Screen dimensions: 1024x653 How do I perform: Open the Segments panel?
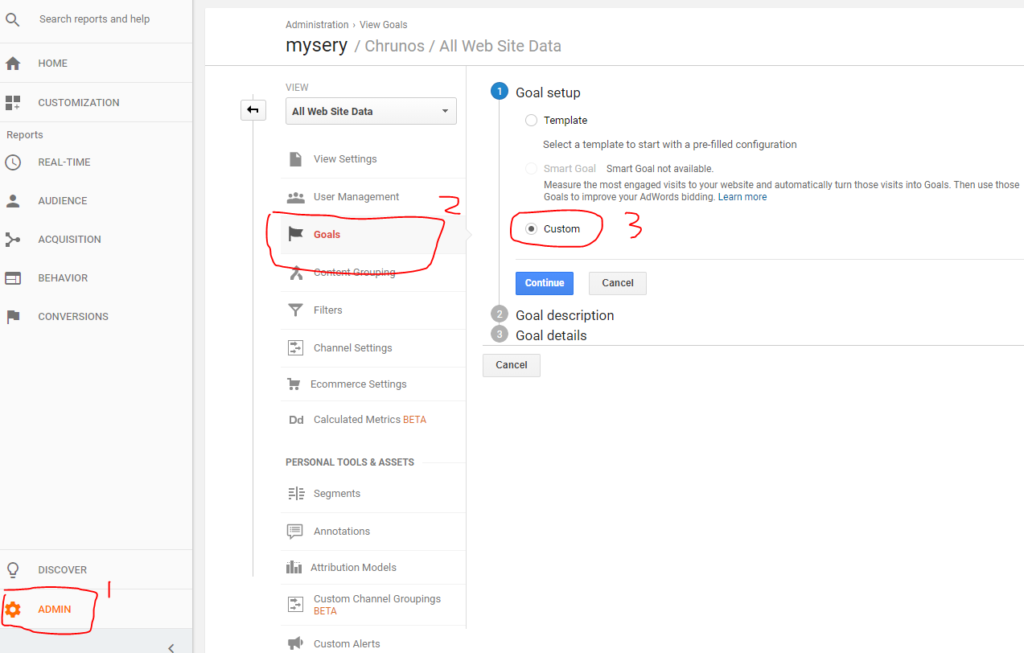[x=335, y=493]
